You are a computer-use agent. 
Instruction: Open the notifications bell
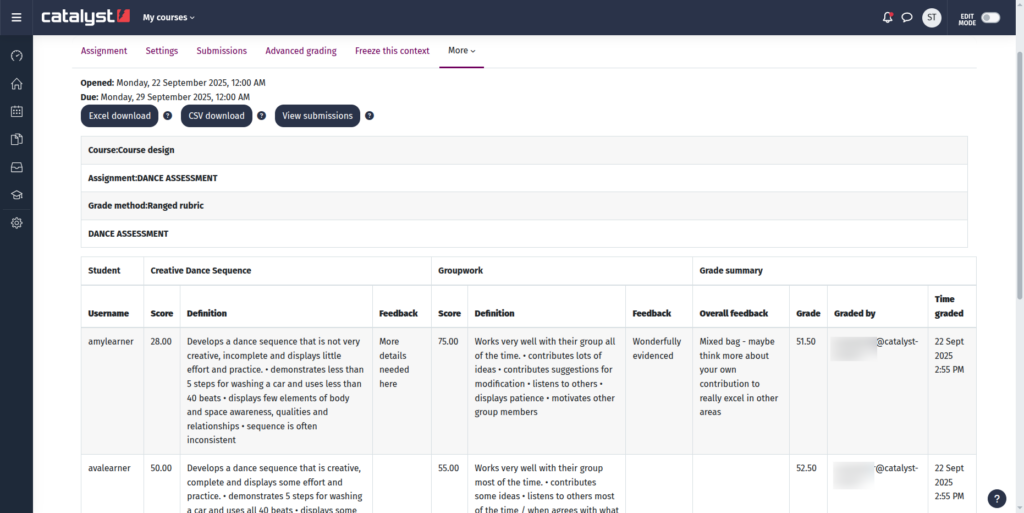(x=887, y=18)
